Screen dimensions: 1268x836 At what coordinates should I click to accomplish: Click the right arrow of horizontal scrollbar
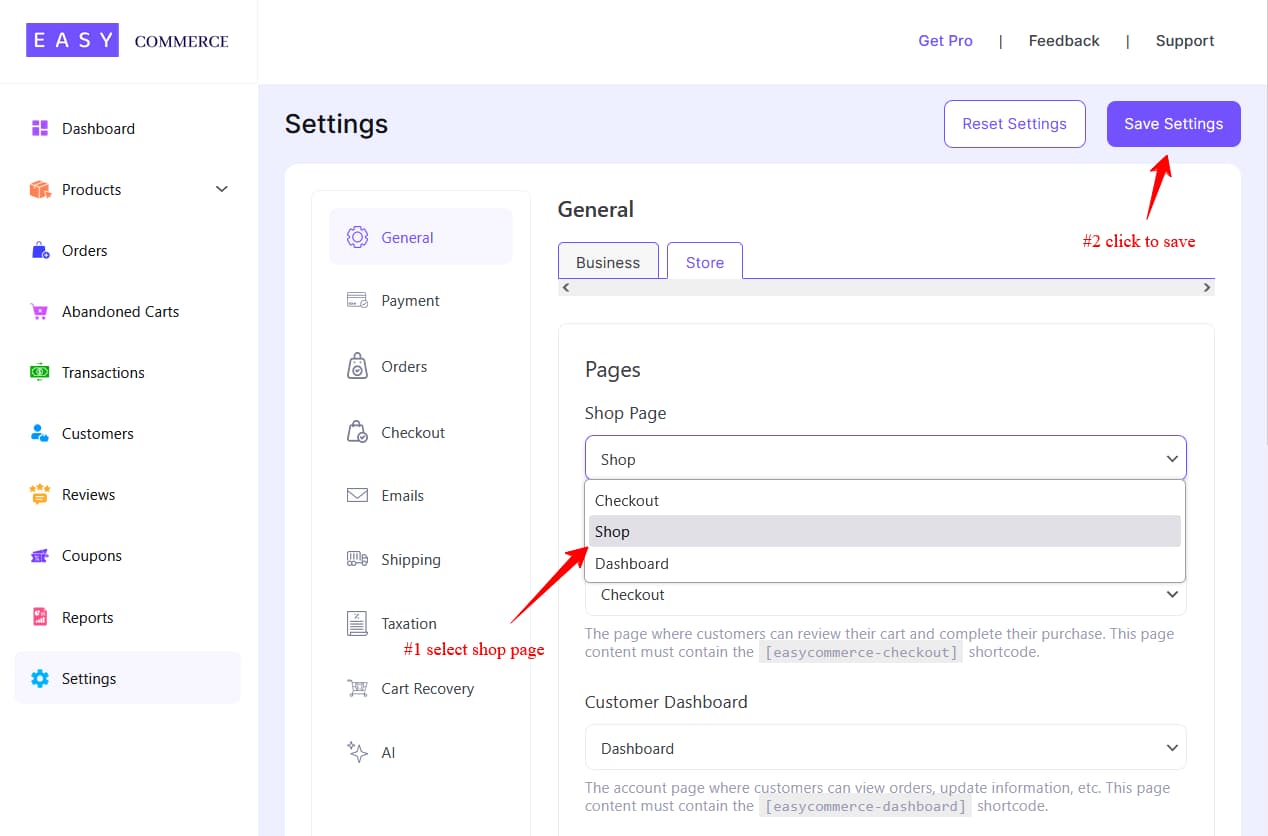(1206, 287)
